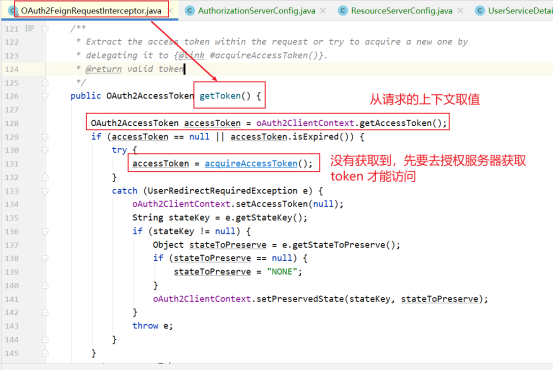Viewport: 554px width, 370px height.
Task: Click line number 128 in the gutter
Action: (12, 123)
